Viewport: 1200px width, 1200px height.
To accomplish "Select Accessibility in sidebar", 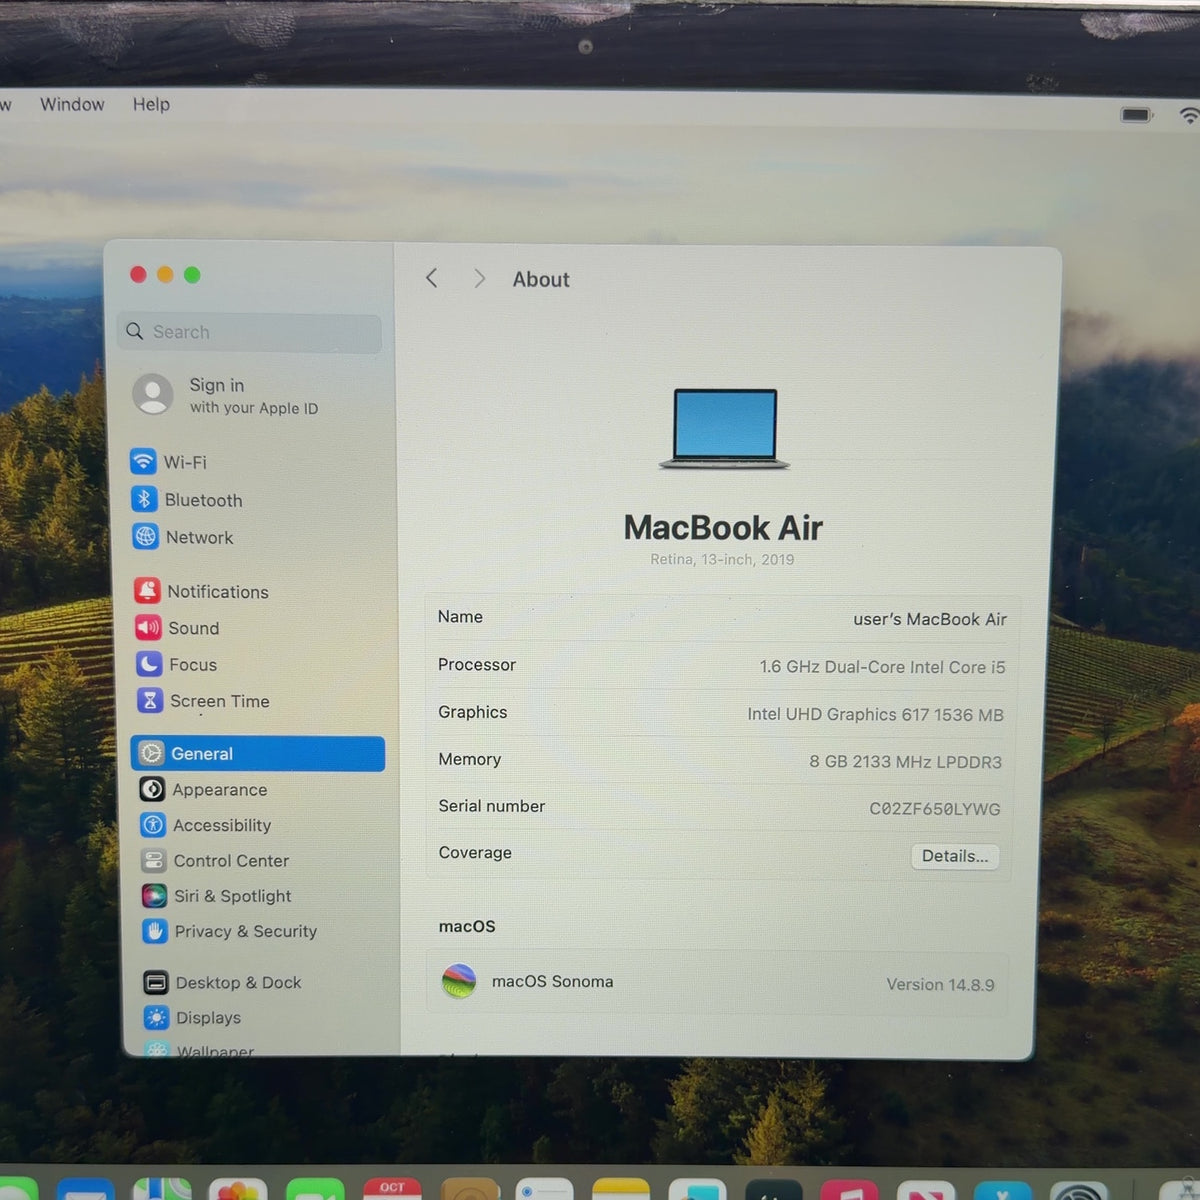I will coord(205,825).
